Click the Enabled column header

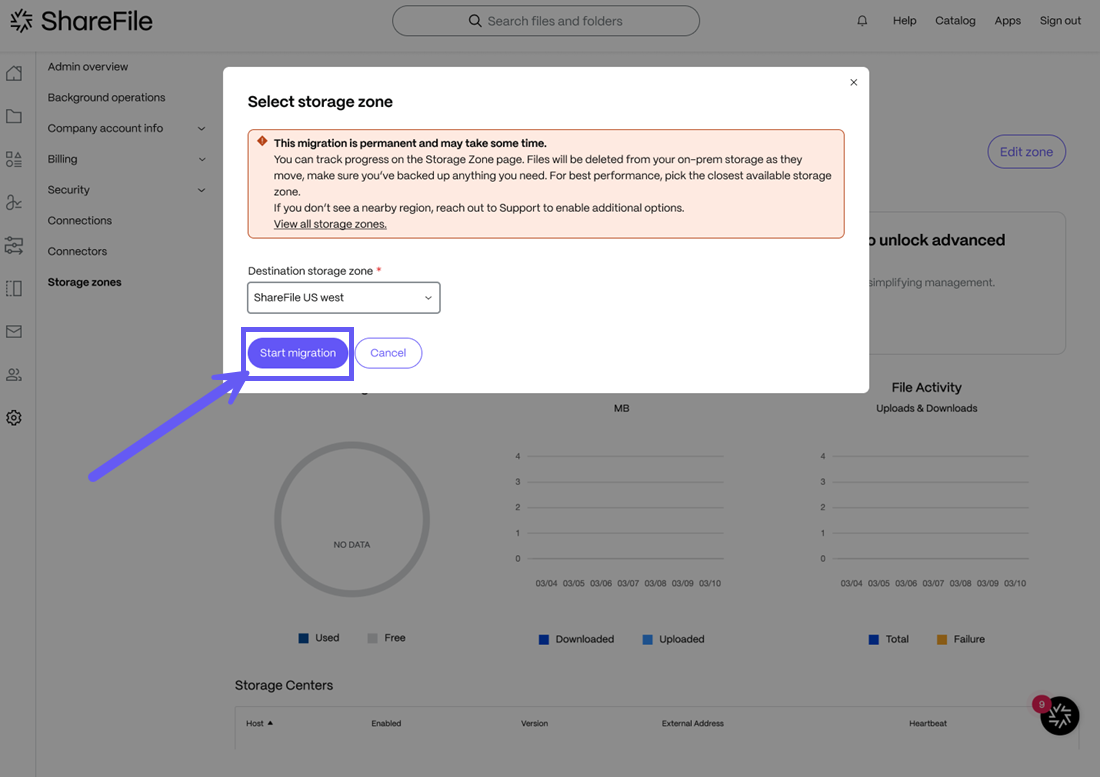pyautogui.click(x=386, y=723)
